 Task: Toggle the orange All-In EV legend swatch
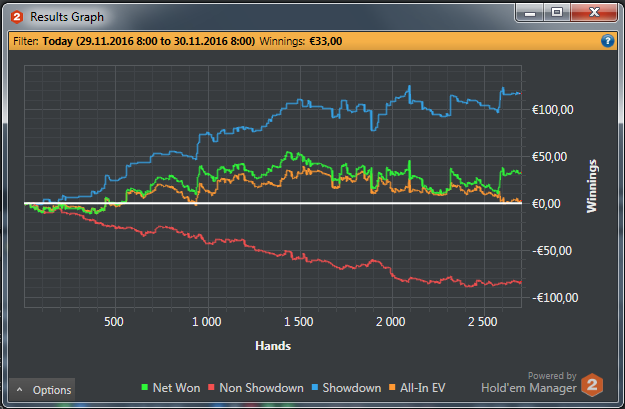pyautogui.click(x=392, y=387)
